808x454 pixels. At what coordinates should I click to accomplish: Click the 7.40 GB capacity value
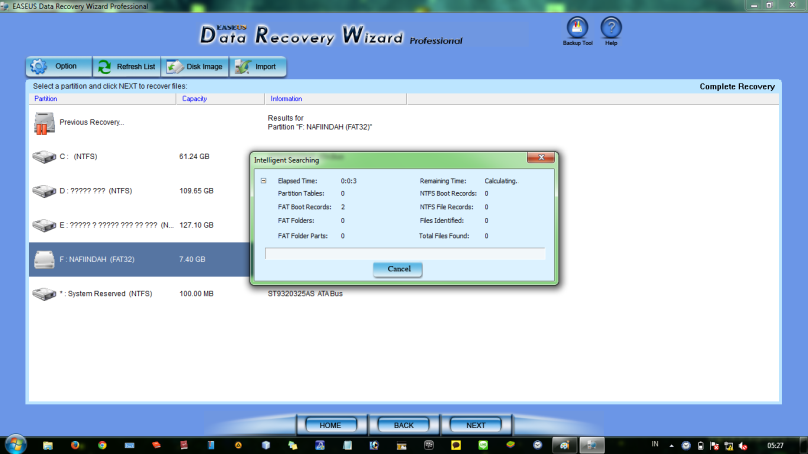click(192, 259)
